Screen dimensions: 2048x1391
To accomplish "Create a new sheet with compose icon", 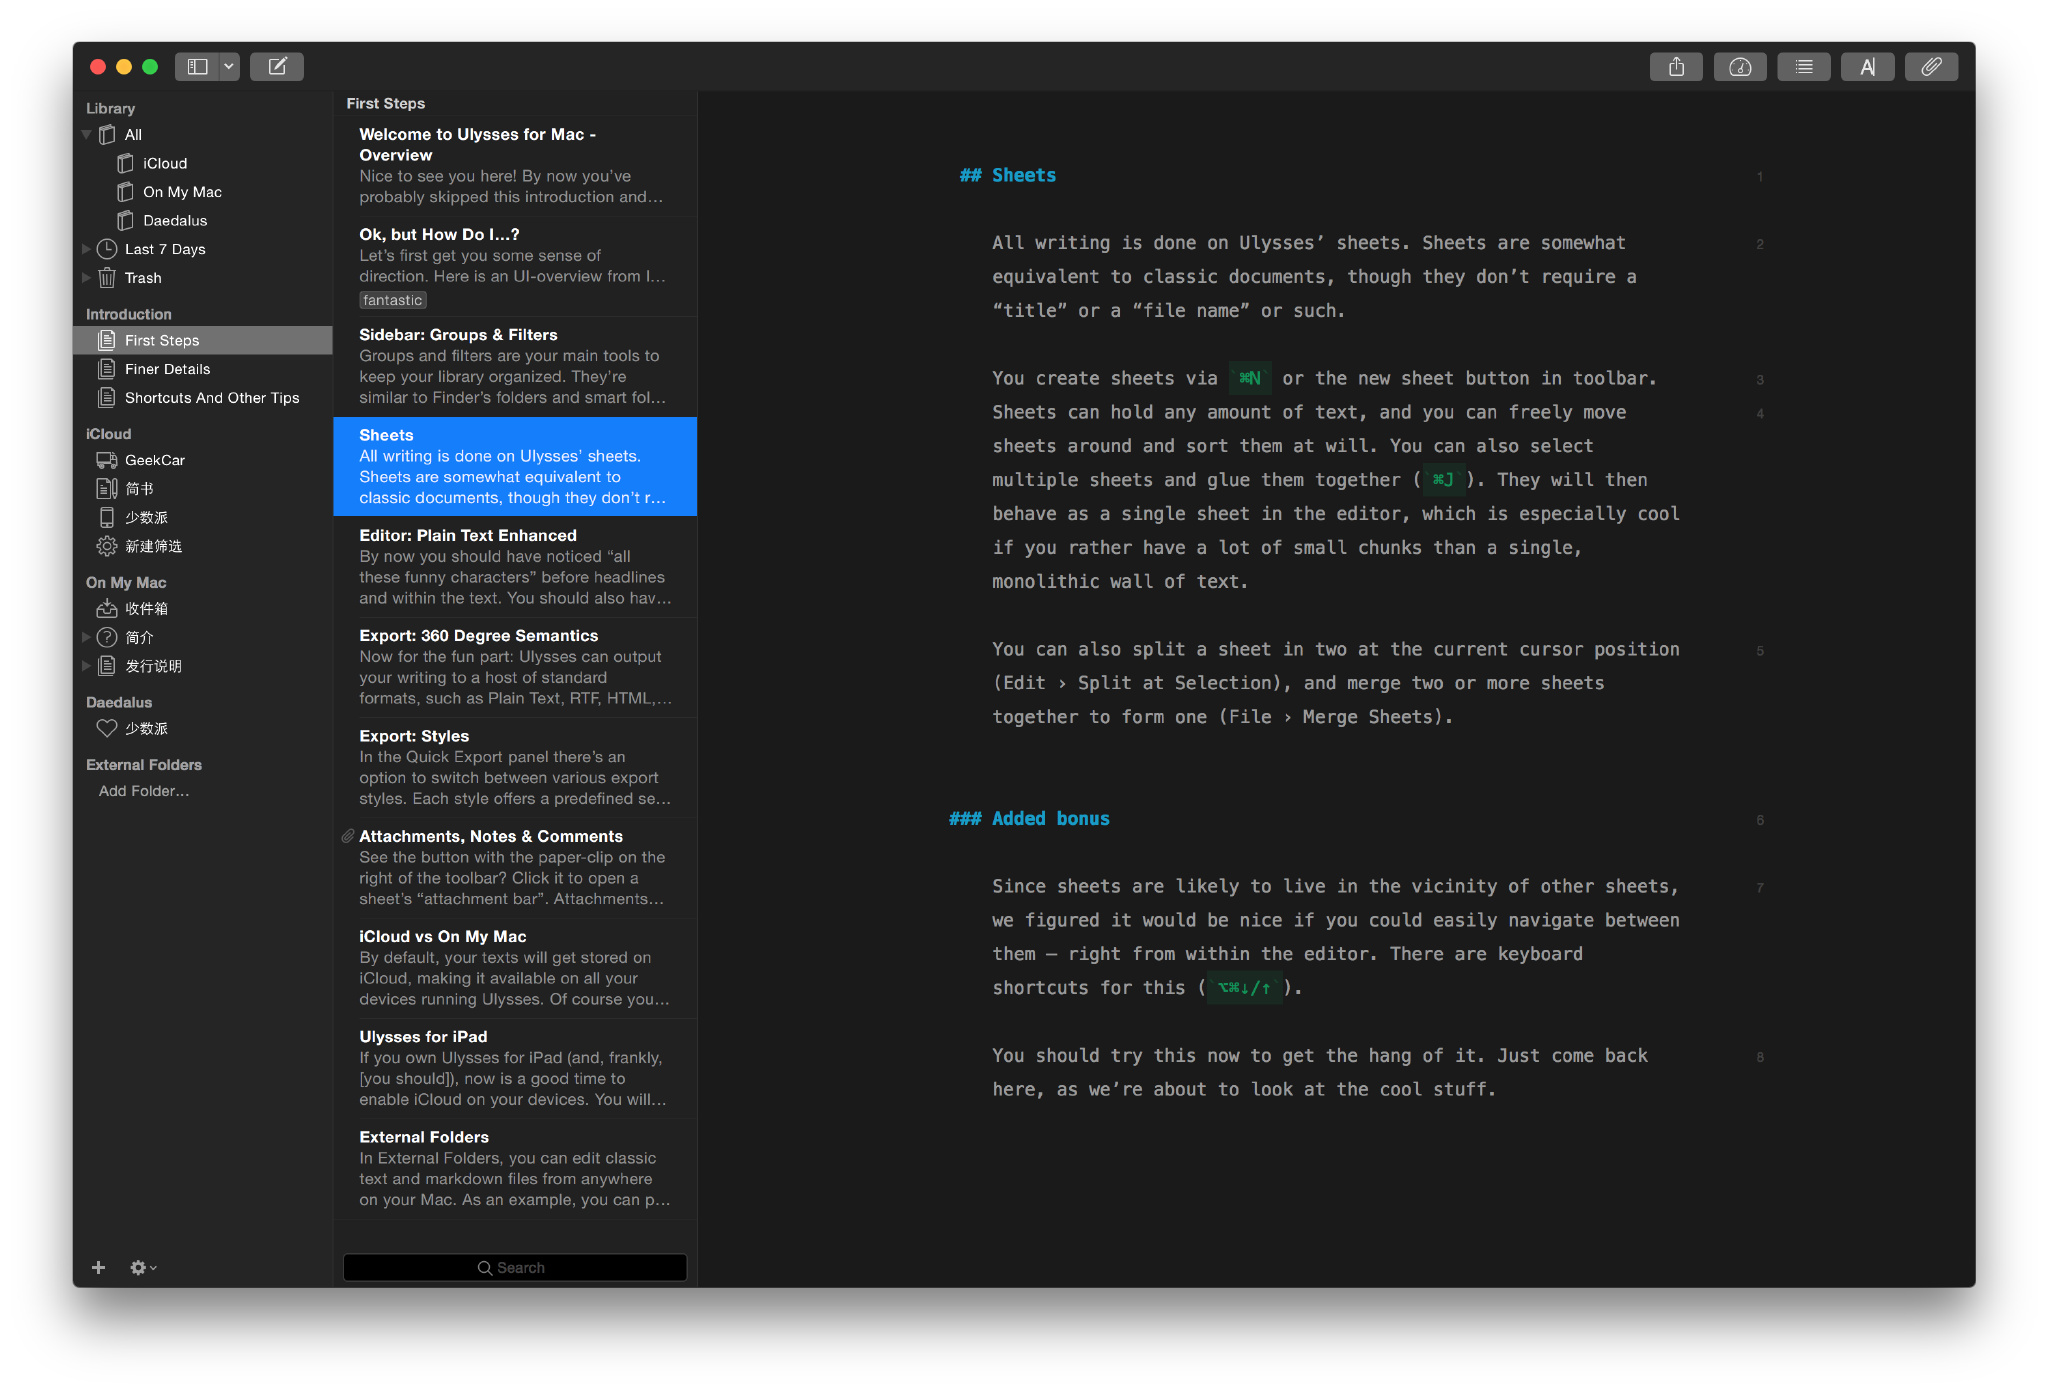I will pyautogui.click(x=276, y=66).
